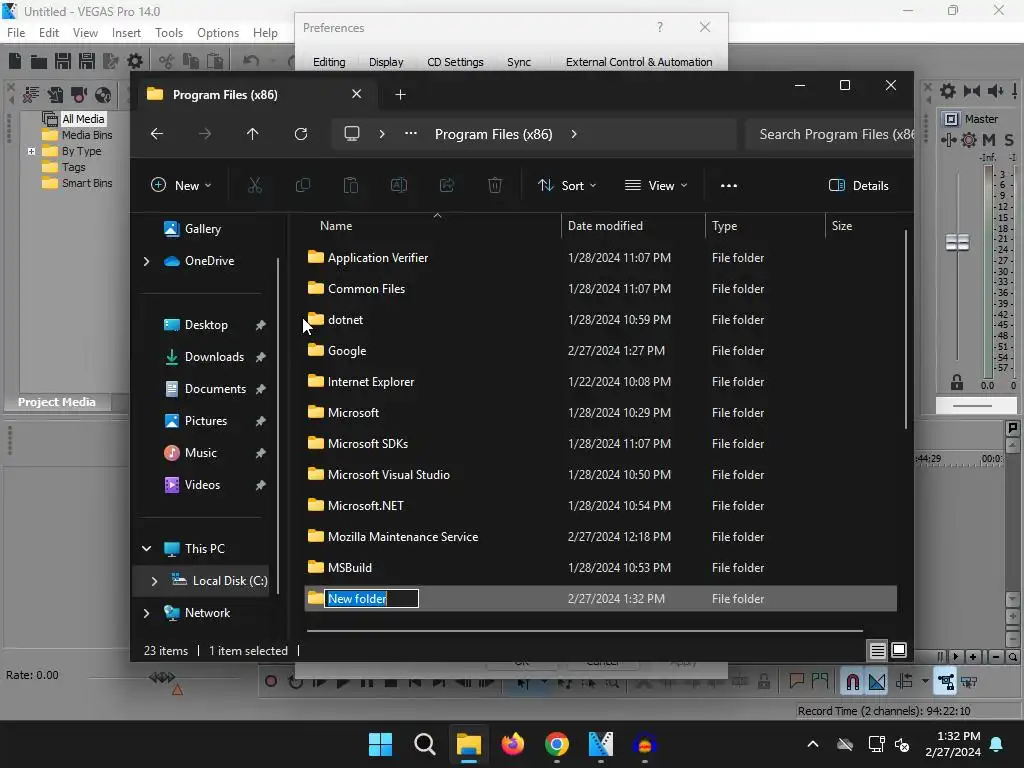
Task: Add a new tab in File Explorer
Action: pyautogui.click(x=400, y=95)
